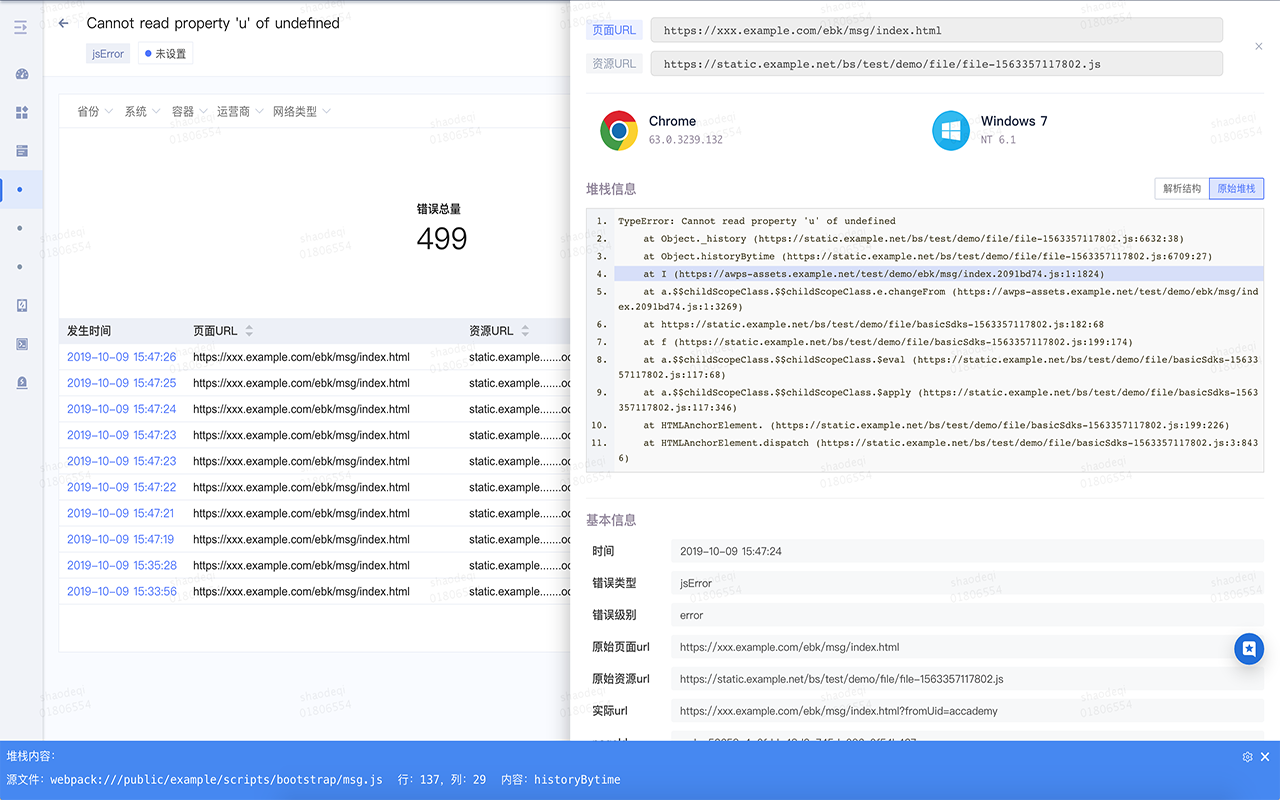
Task: Select the 原始堆栈 raw stack view
Action: click(1236, 189)
